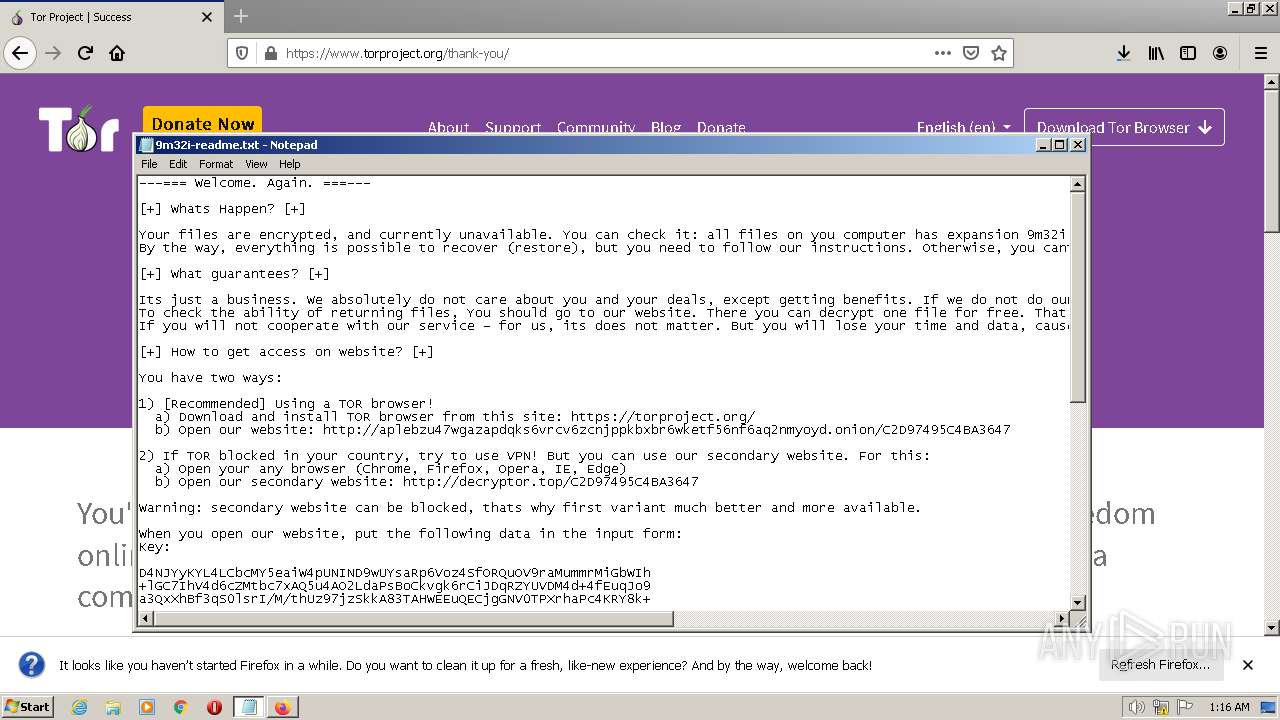Click the 'Key:' line in the note
1280x720 pixels.
pos(155,547)
